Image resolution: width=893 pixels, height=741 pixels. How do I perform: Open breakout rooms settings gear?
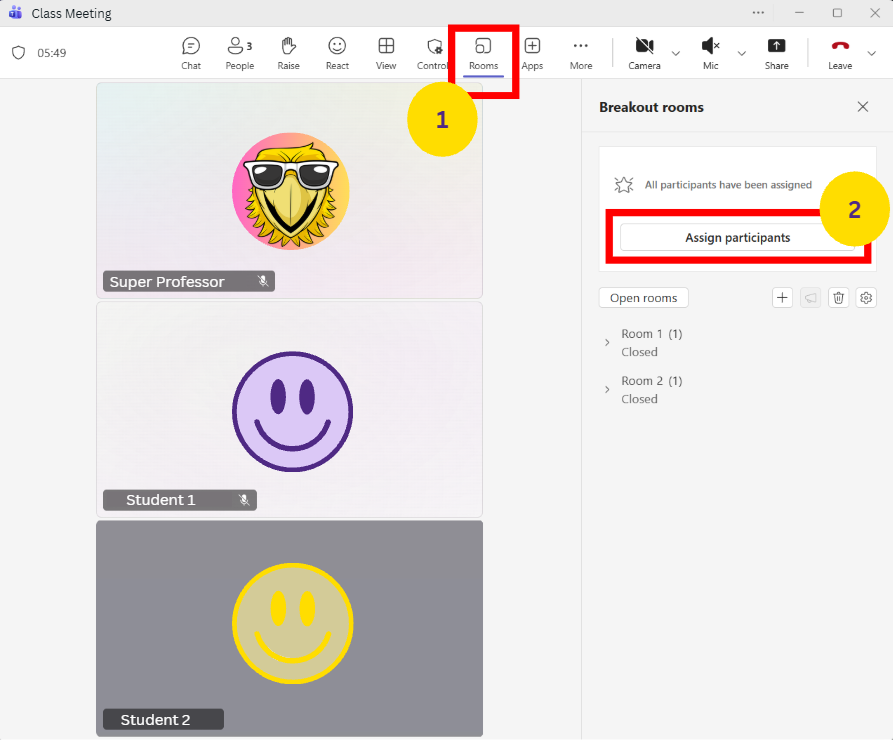coord(866,298)
